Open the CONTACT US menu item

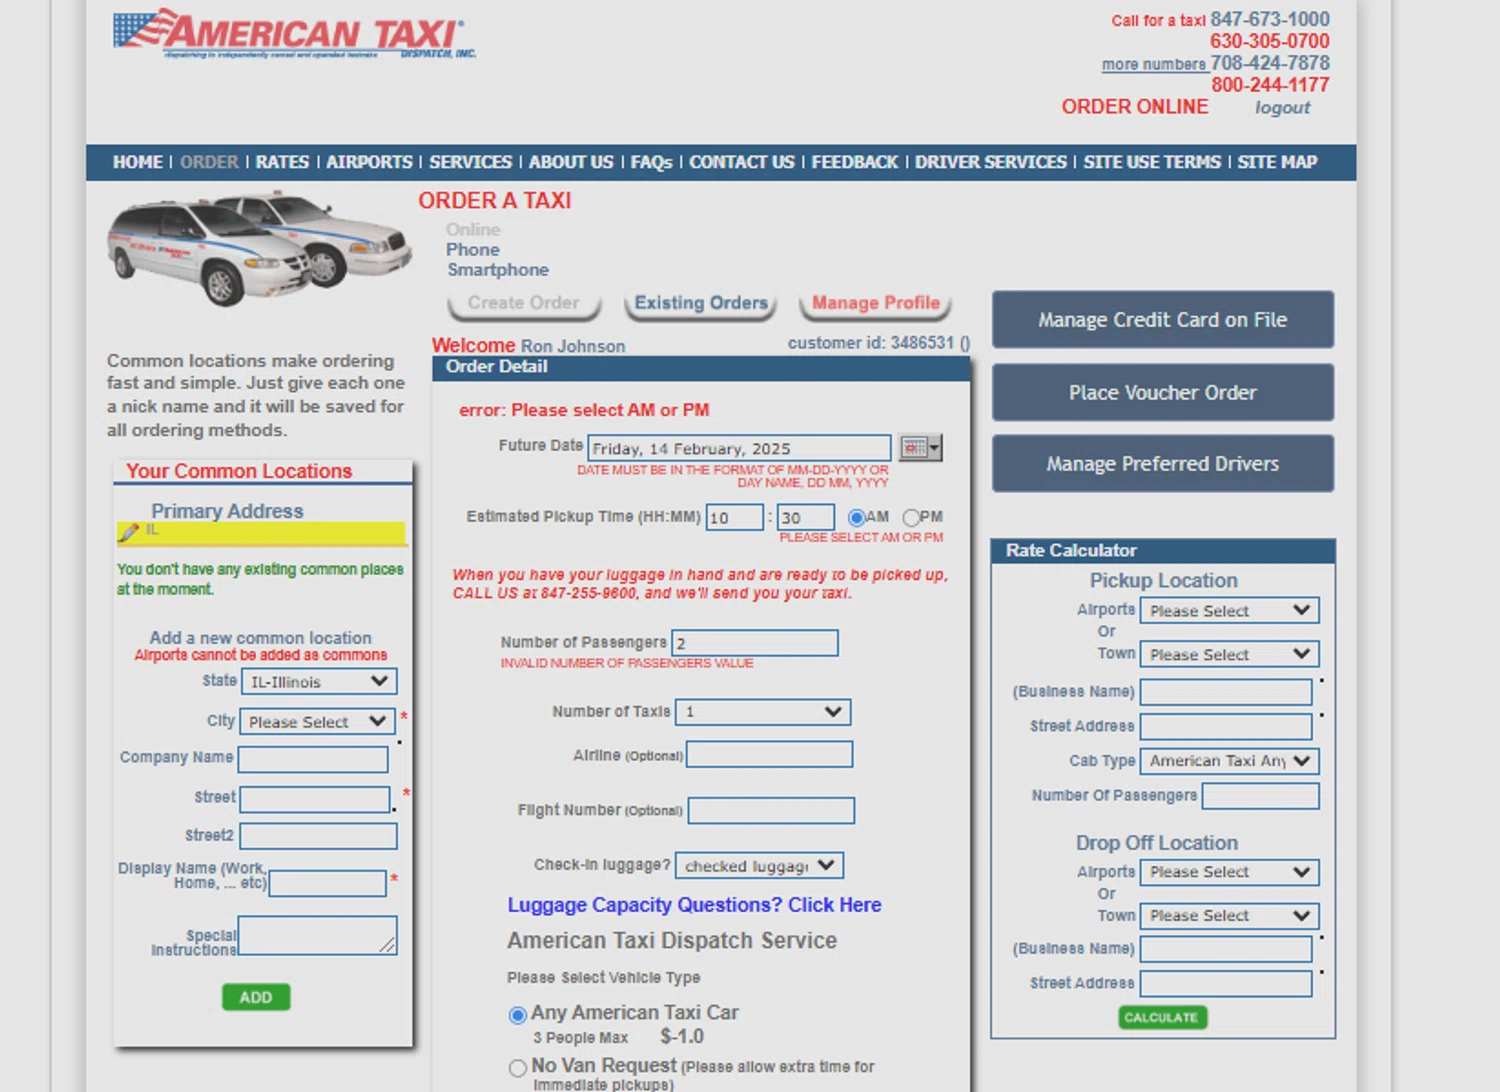pos(742,162)
